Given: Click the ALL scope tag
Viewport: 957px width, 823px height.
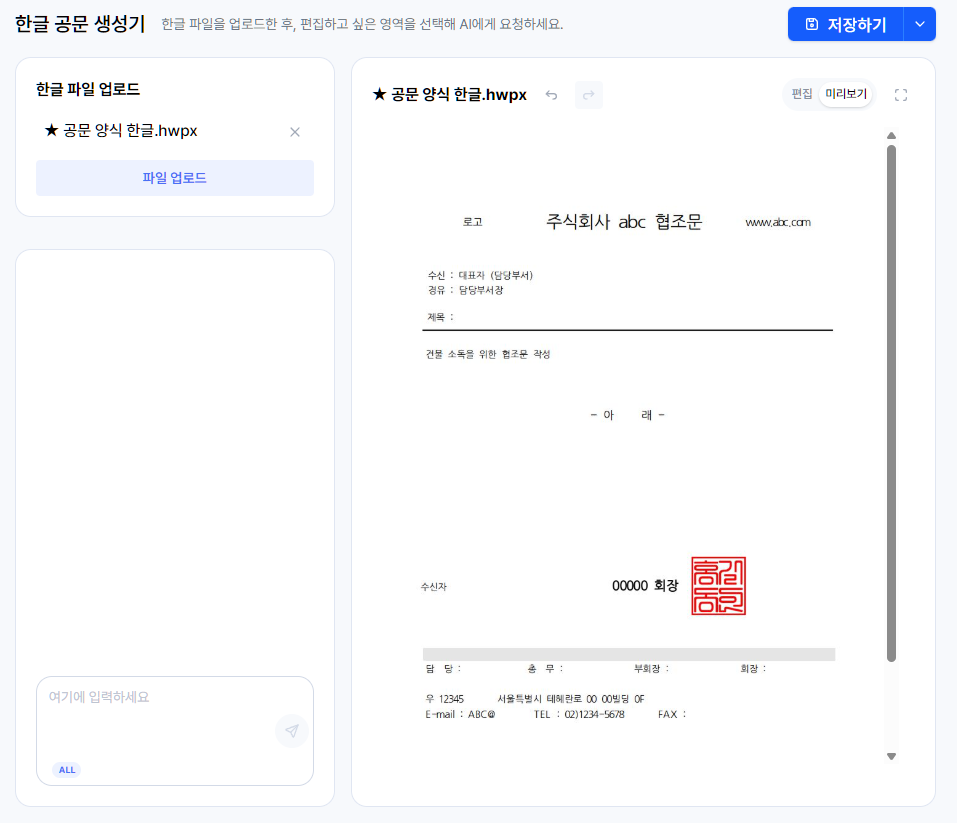Looking at the screenshot, I should [66, 770].
